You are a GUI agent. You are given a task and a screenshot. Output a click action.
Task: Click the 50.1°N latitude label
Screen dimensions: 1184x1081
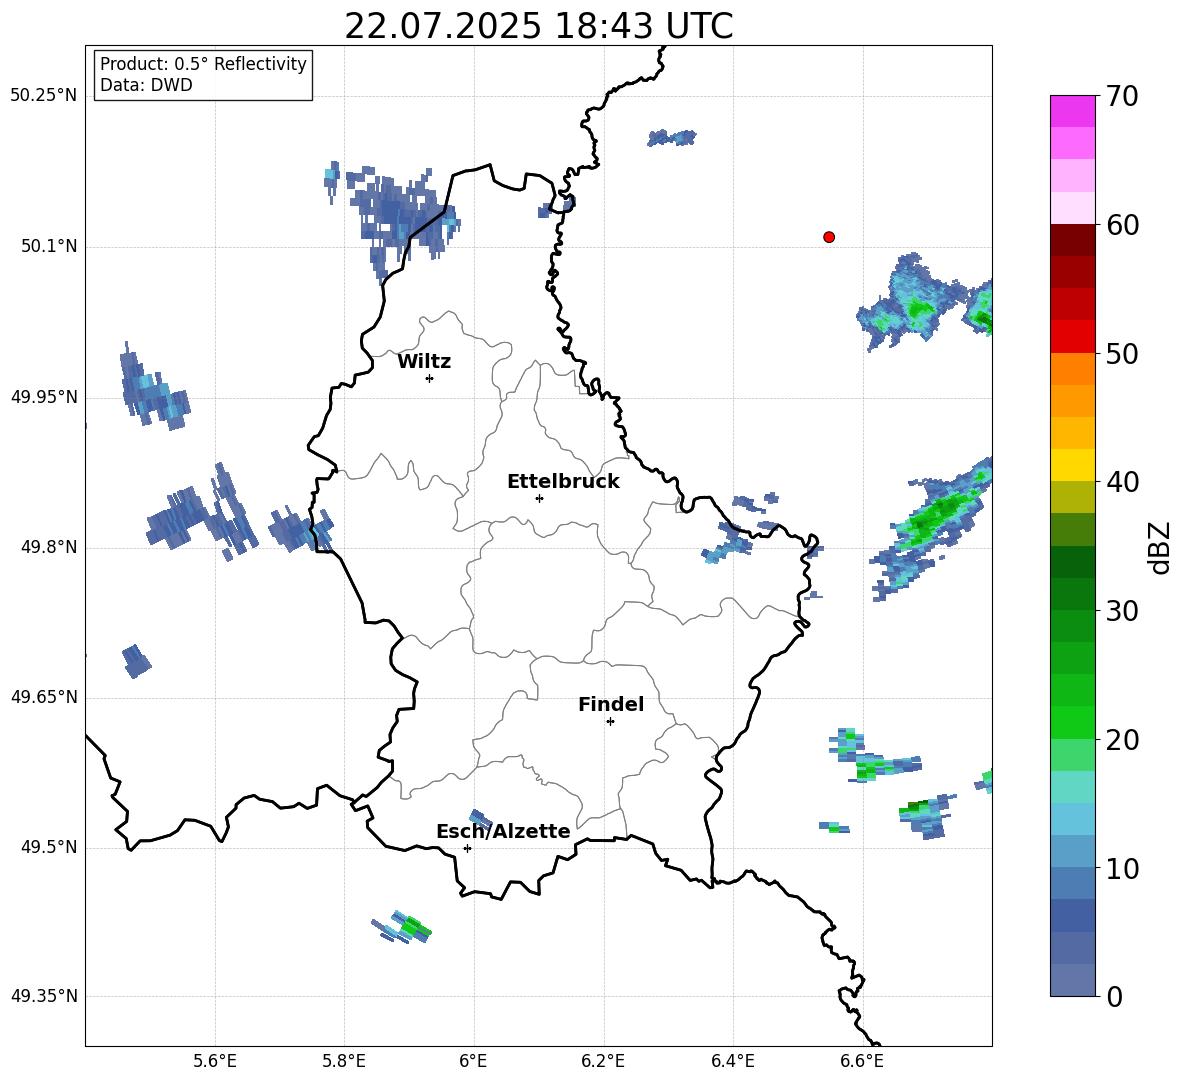[49, 247]
